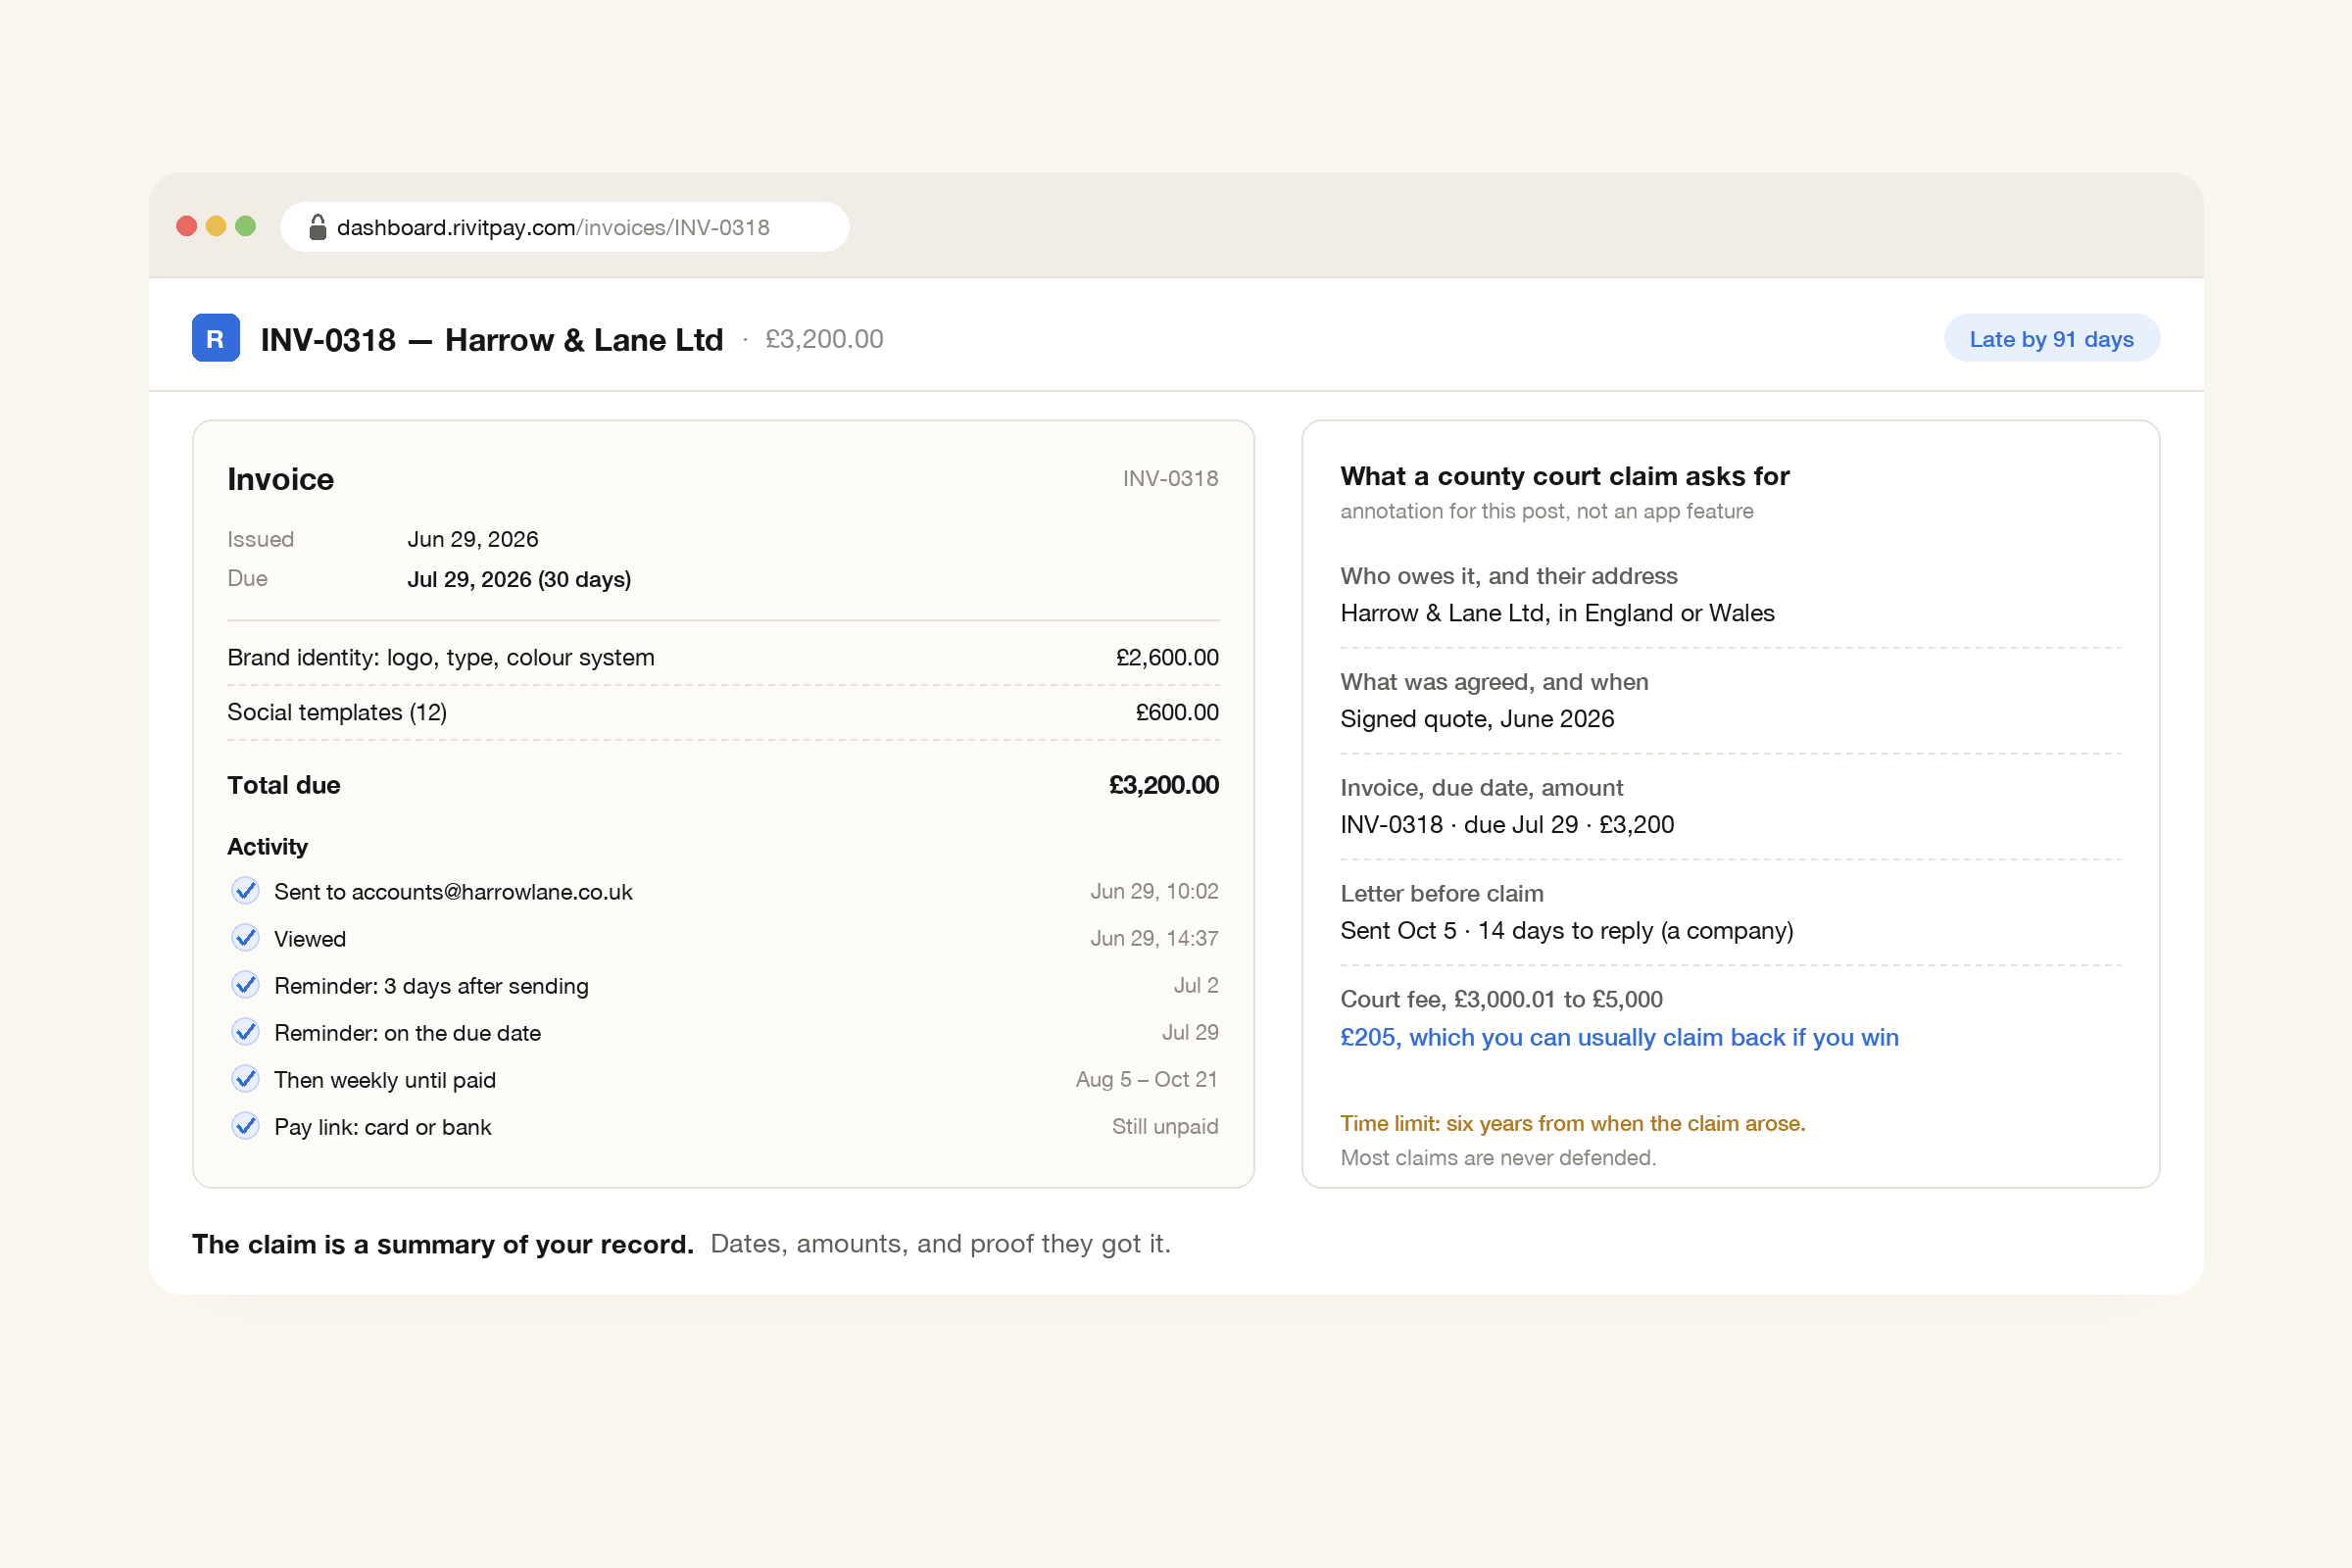Screen dimensions: 2352x1568
Task: Click the grey INV-0318 number in invoice card
Action: [x=1170, y=478]
